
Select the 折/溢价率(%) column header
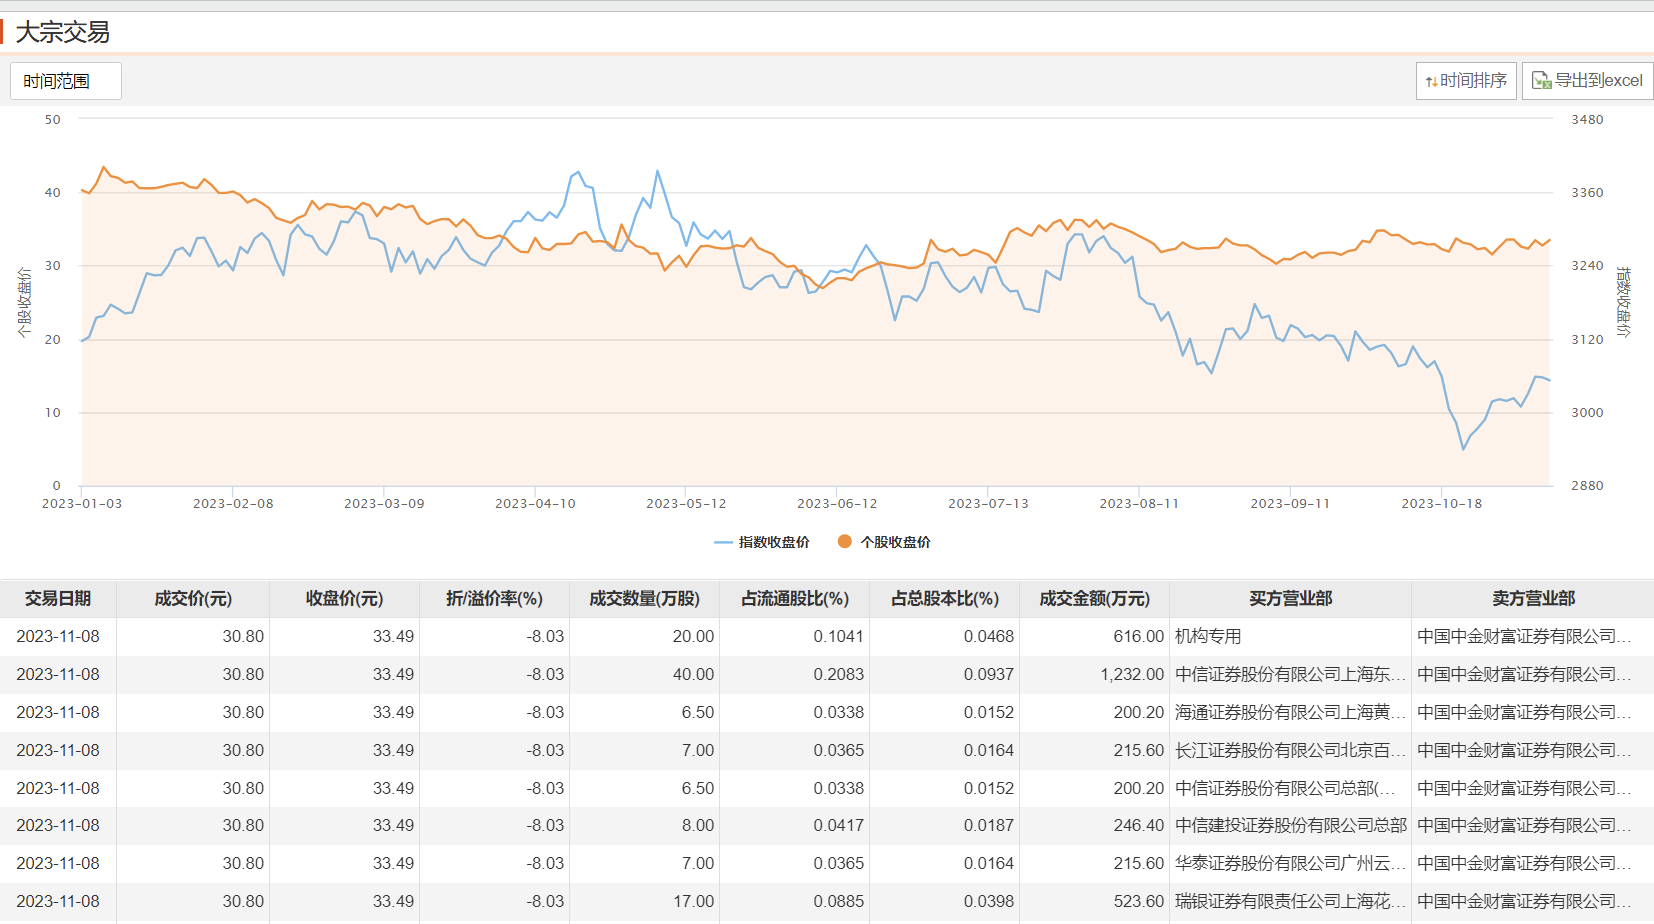point(494,598)
